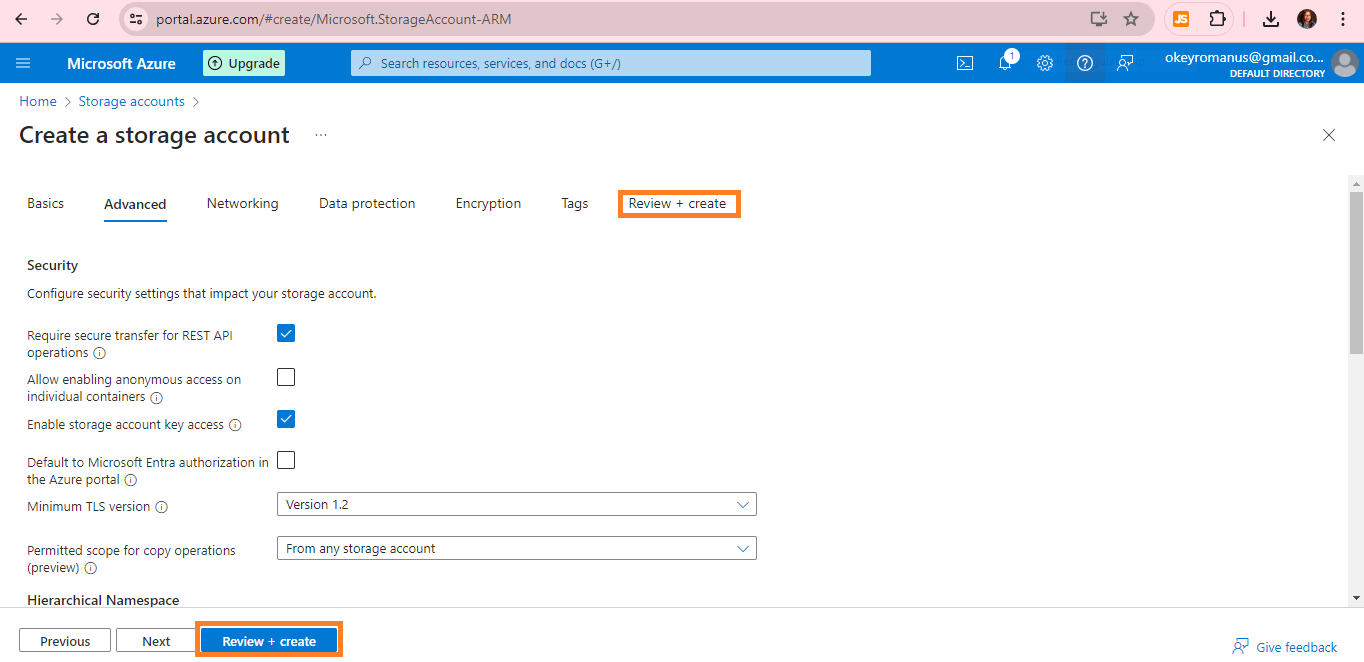
Task: Open the Tags tab
Action: pos(575,203)
